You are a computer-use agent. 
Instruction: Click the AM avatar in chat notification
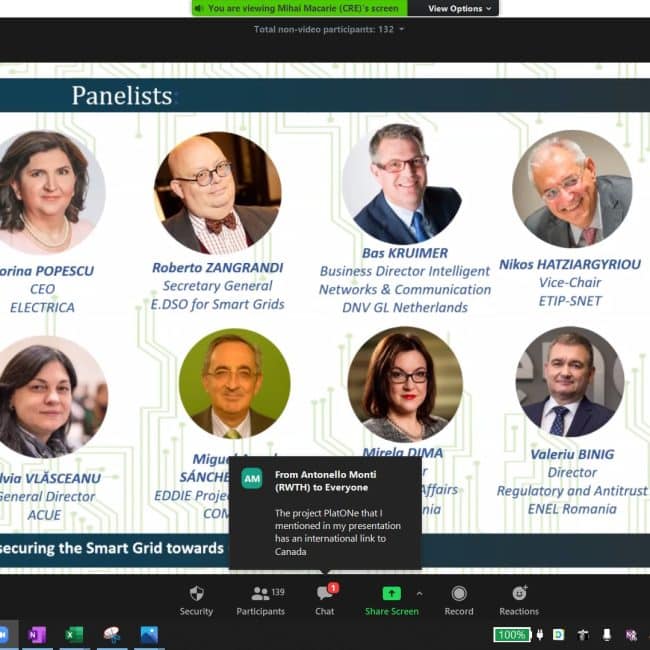click(x=252, y=479)
